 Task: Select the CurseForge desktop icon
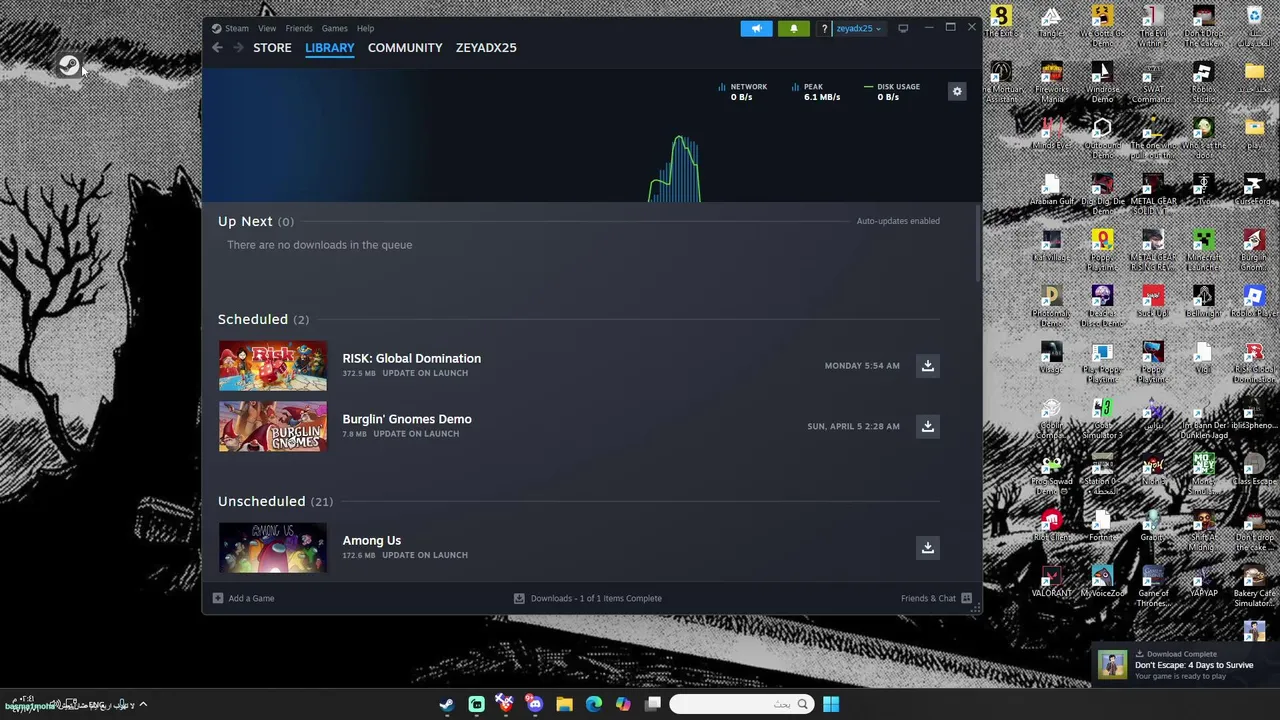click(x=1254, y=188)
